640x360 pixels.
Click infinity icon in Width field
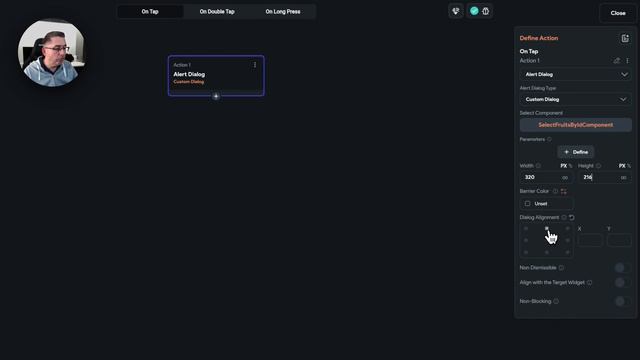coord(565,178)
